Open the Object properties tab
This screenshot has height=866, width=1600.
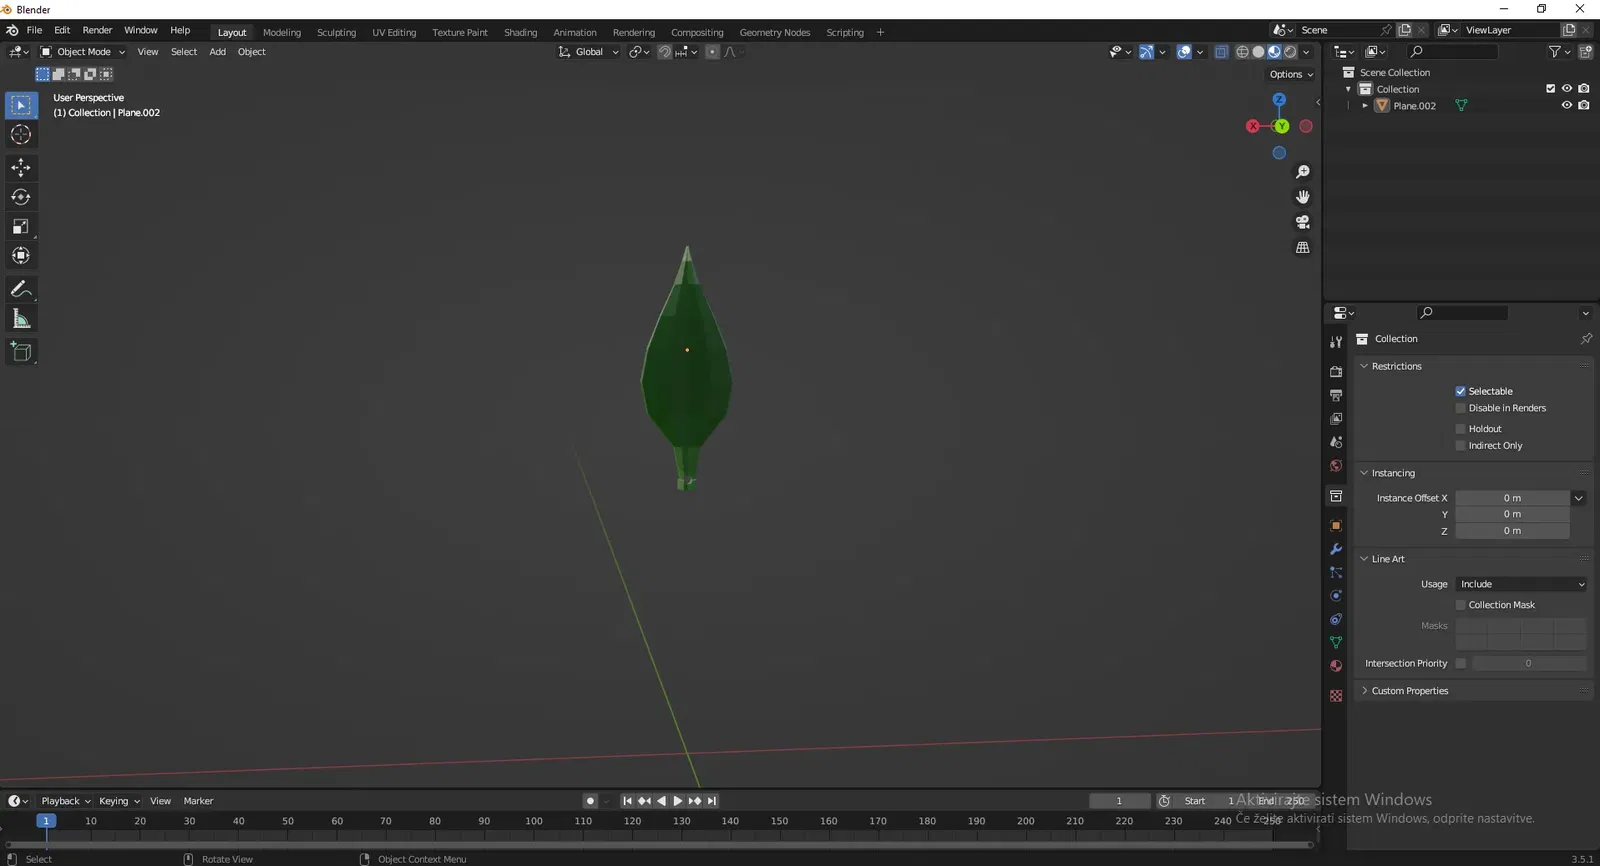coord(1336,525)
